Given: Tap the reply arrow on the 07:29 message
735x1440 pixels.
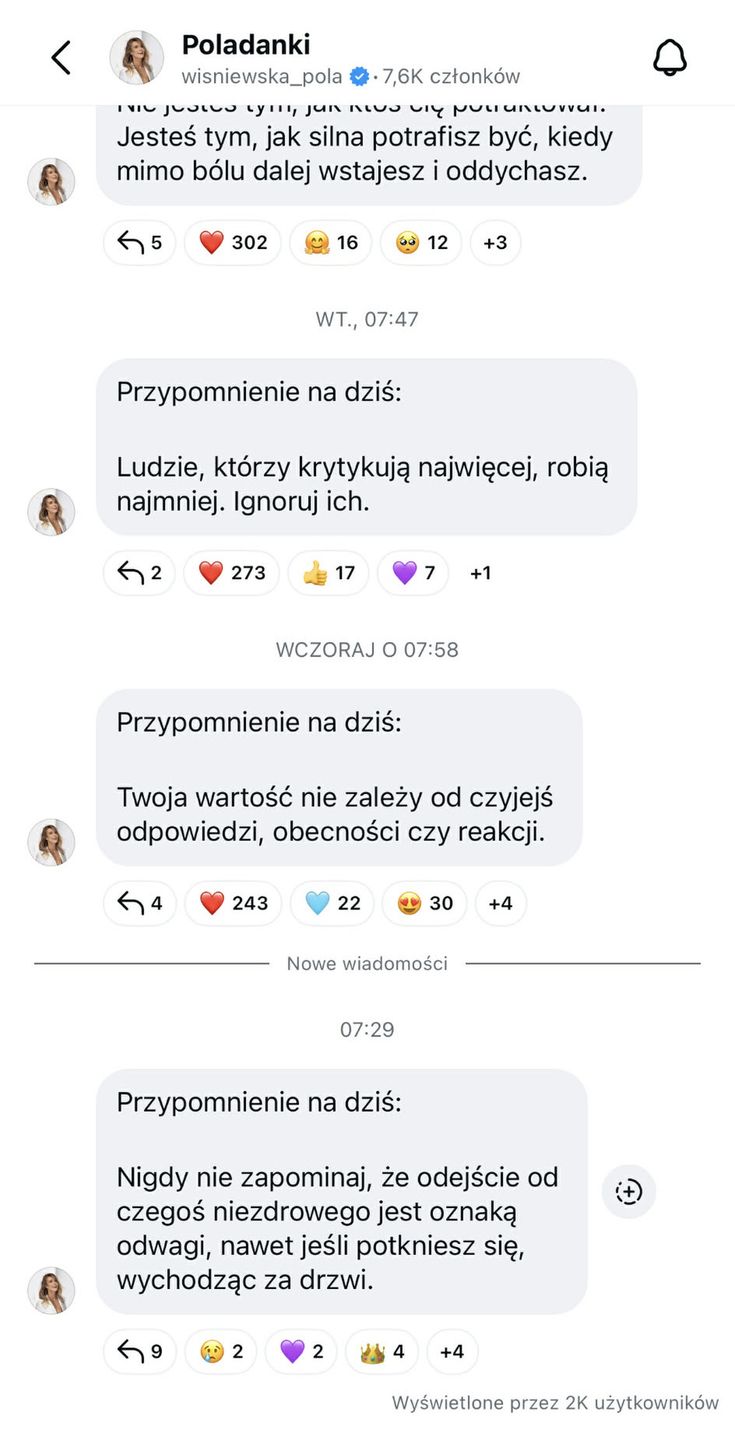Looking at the screenshot, I should pos(139,1351).
